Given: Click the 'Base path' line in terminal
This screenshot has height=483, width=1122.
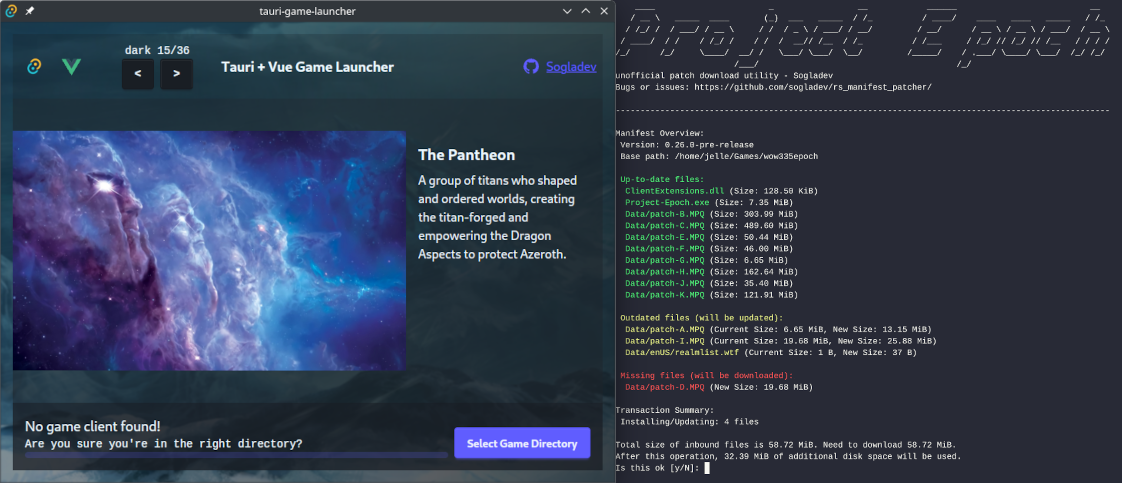Looking at the screenshot, I should click(x=719, y=156).
